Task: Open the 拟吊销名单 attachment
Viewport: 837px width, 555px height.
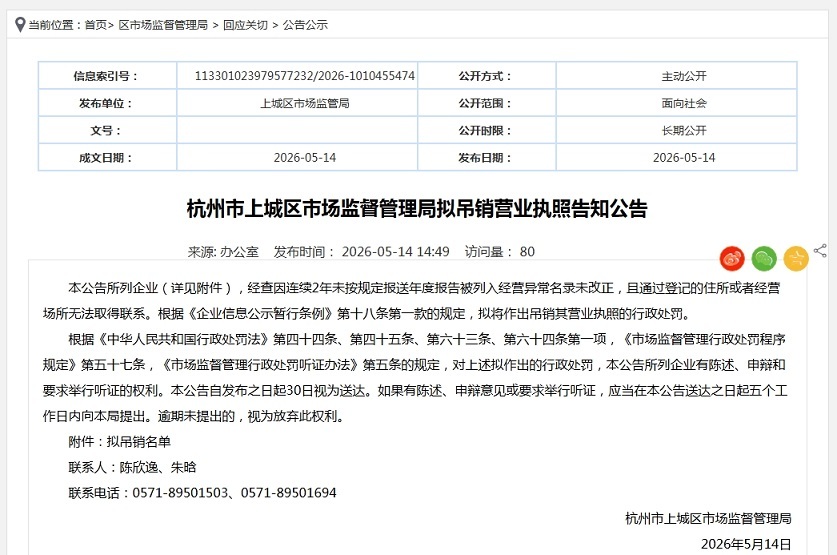Action: click(x=138, y=442)
